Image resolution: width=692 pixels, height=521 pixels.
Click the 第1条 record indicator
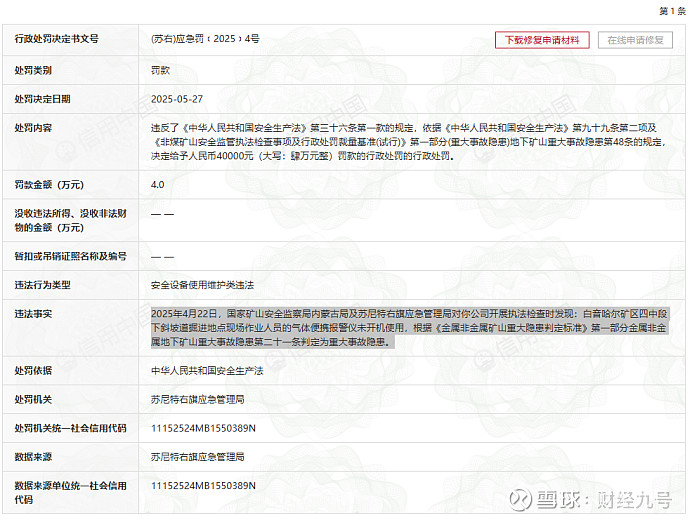tap(672, 11)
